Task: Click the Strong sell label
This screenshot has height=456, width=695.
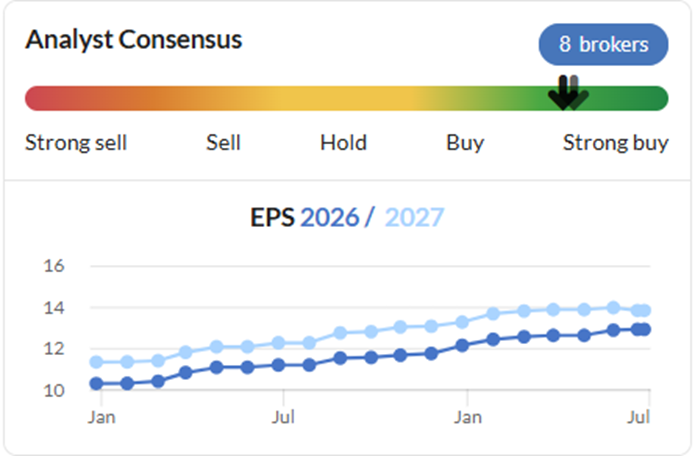Action: (76, 143)
